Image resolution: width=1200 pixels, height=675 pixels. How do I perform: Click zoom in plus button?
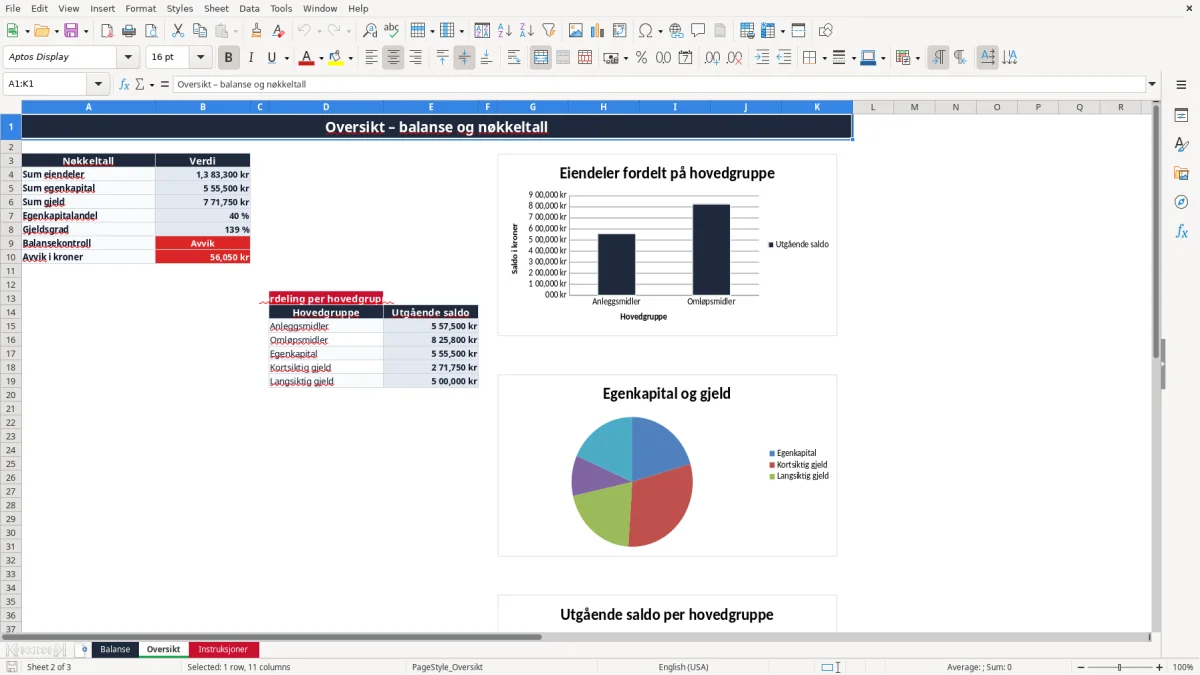point(1159,667)
